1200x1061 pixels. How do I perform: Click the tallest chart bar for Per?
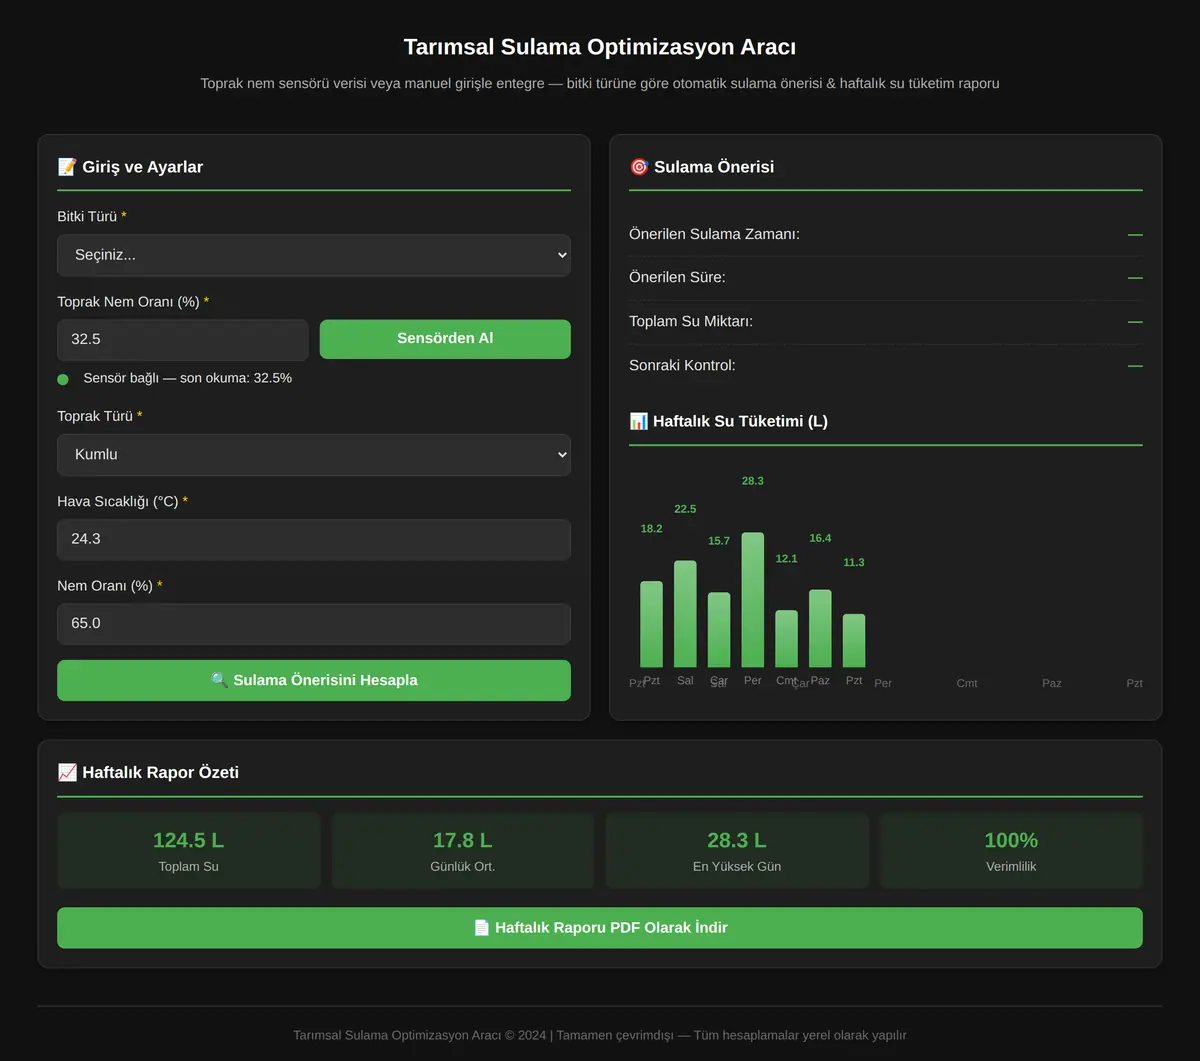tap(753, 600)
